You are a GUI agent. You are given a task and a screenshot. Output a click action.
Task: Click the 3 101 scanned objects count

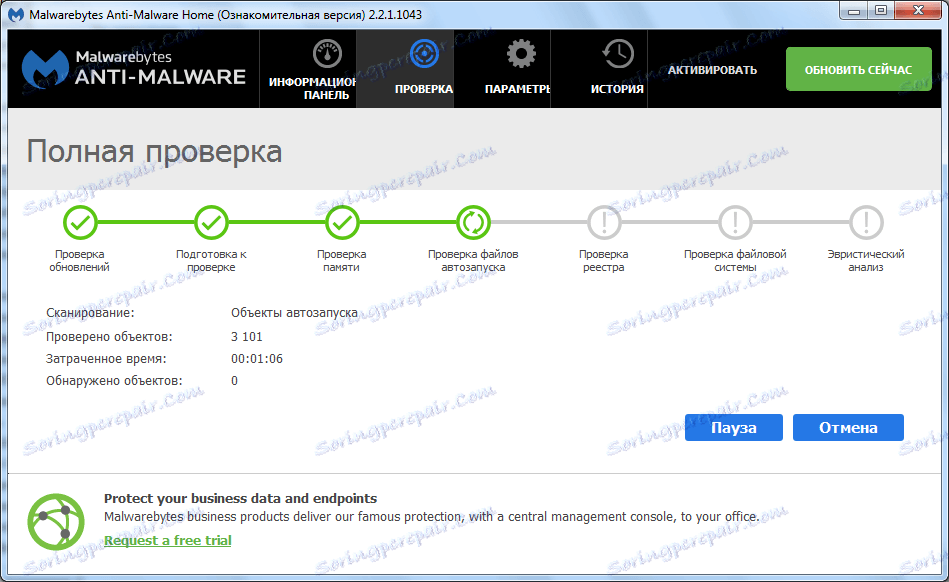pyautogui.click(x=247, y=336)
